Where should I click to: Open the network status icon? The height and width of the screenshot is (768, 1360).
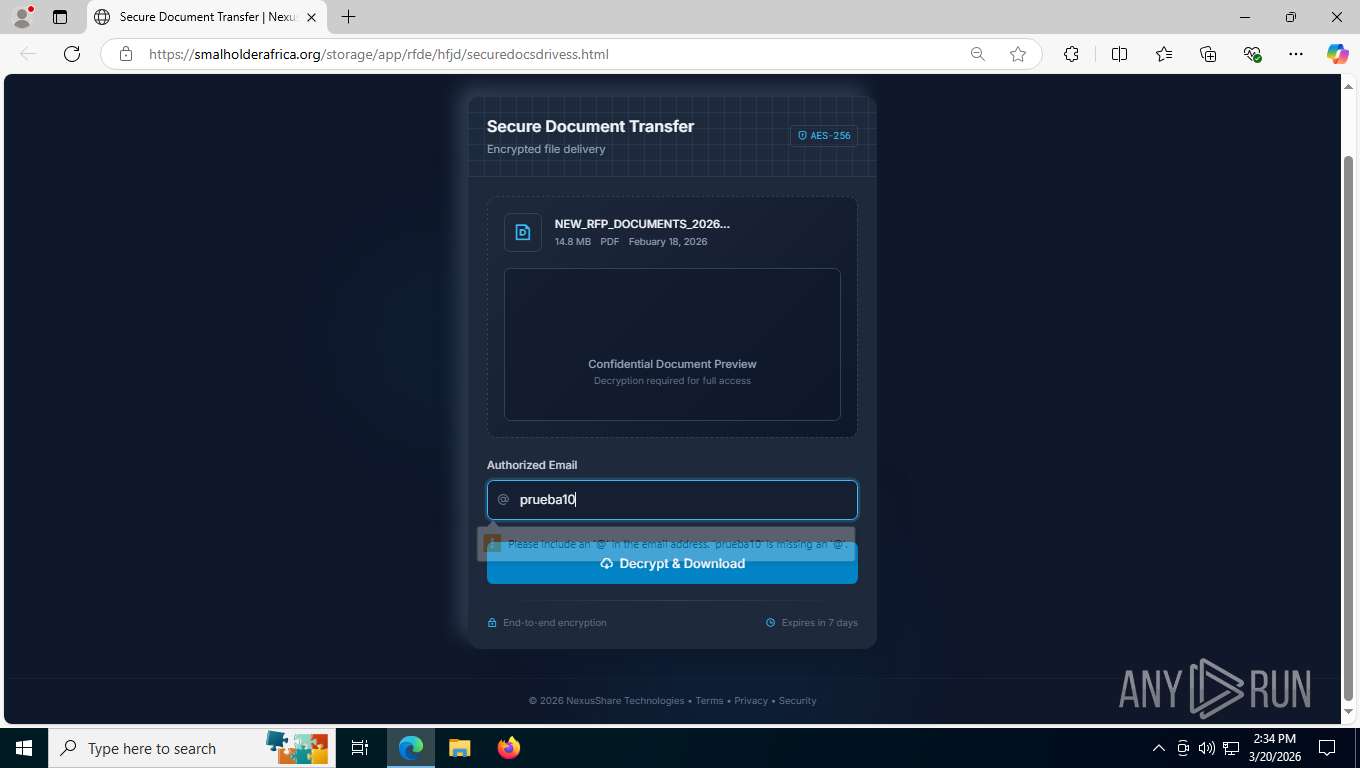tap(1232, 748)
